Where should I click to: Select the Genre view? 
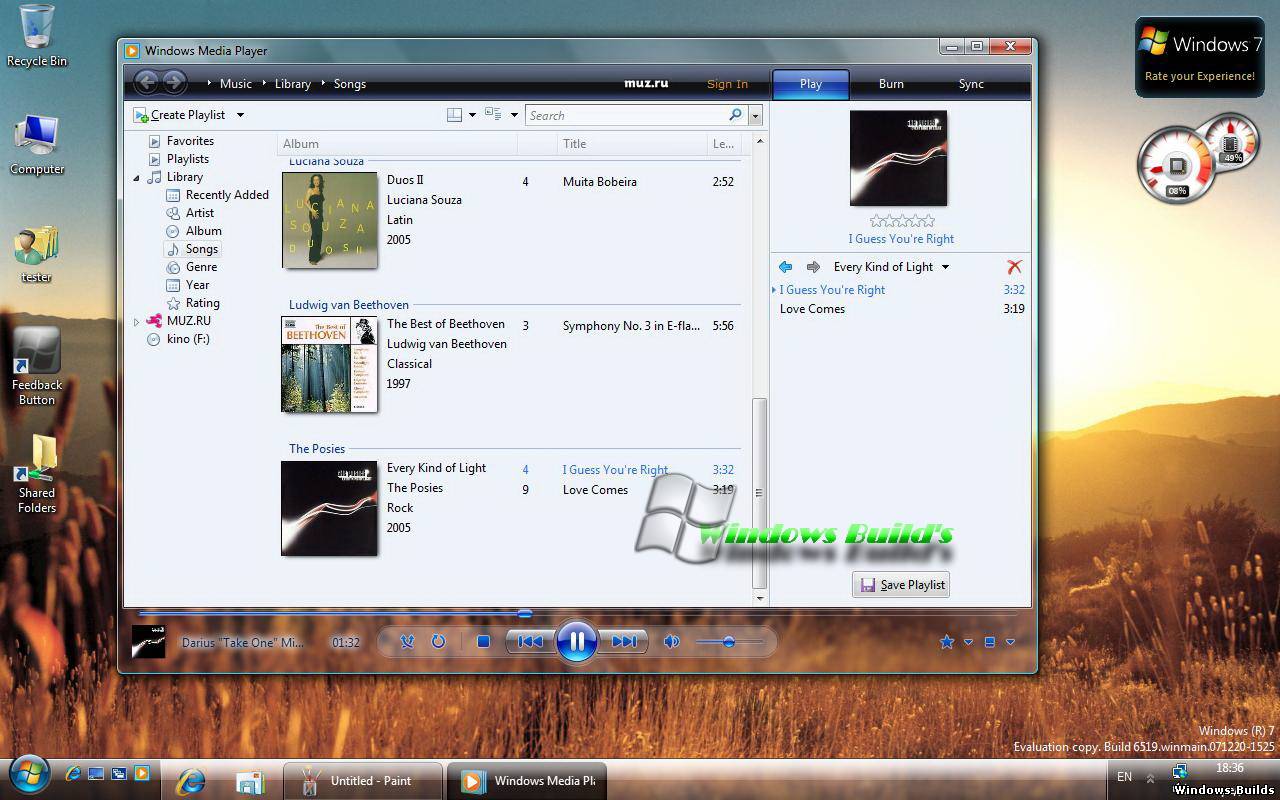point(201,267)
